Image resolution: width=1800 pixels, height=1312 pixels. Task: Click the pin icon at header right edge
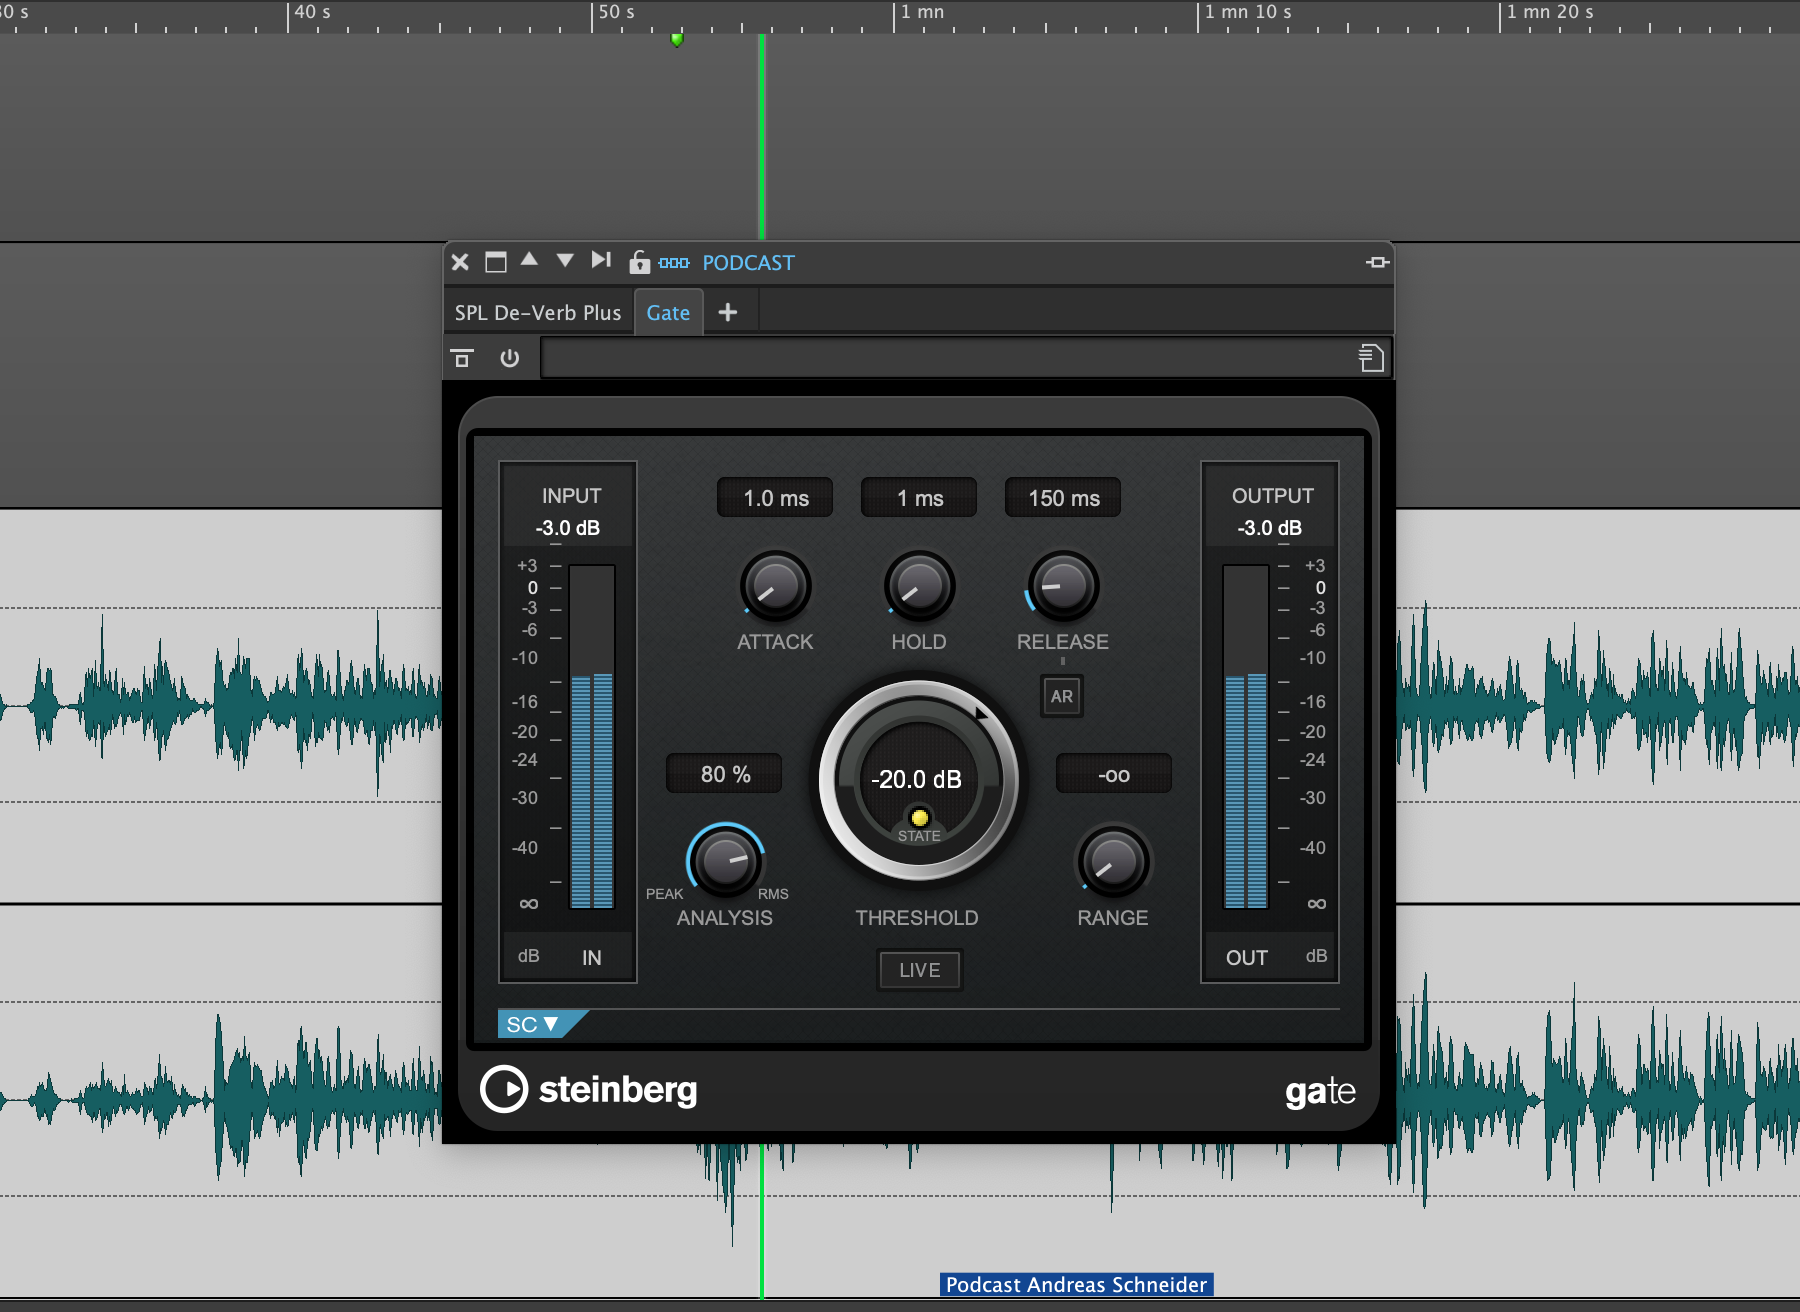tap(1377, 262)
